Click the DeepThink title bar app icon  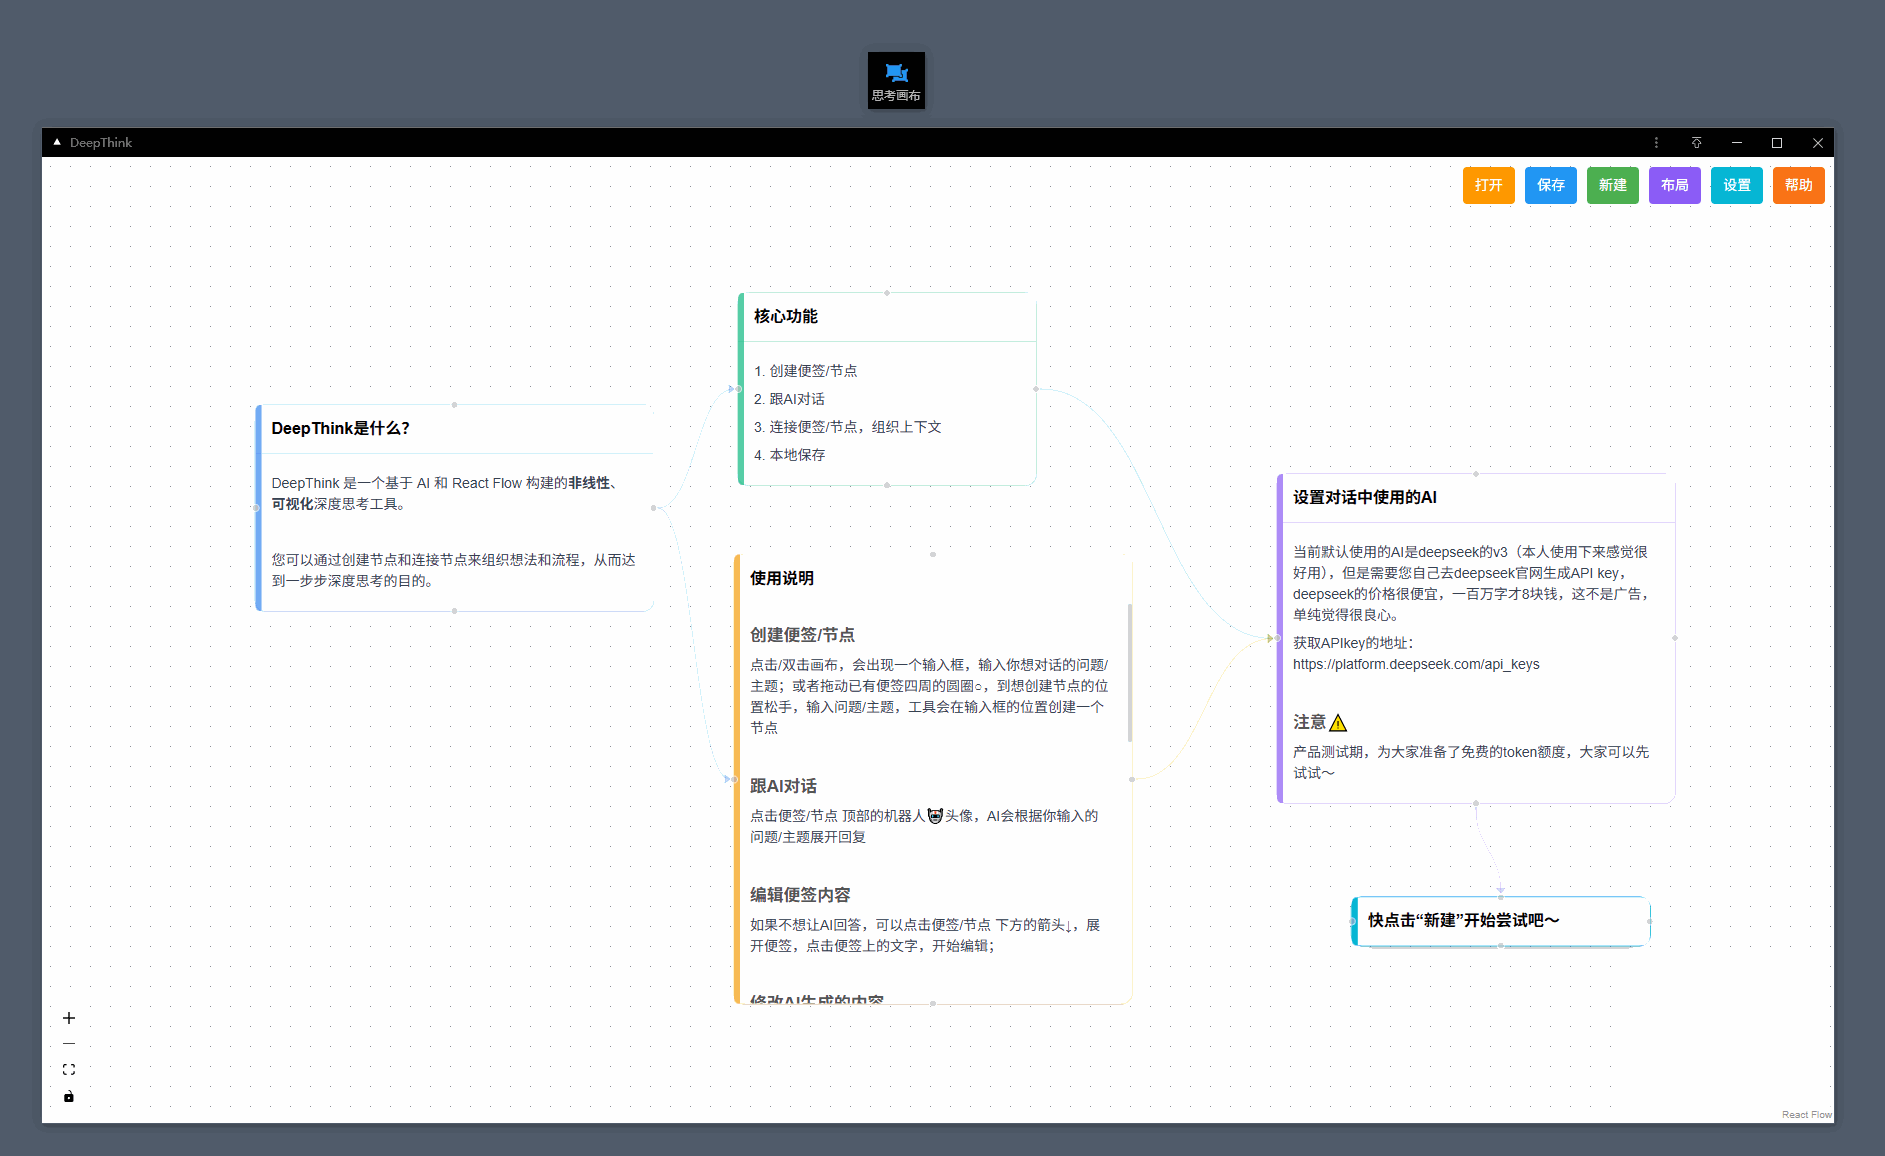[57, 142]
